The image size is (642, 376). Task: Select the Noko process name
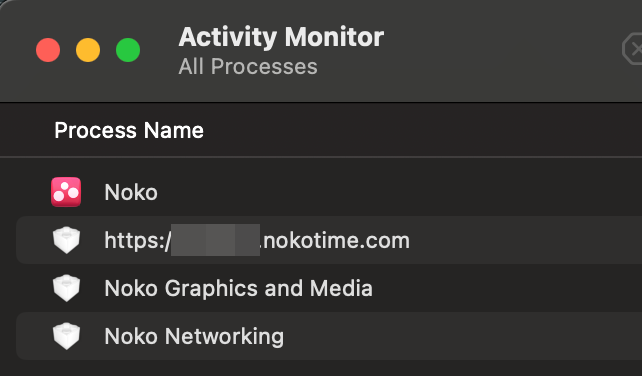pyautogui.click(x=131, y=192)
